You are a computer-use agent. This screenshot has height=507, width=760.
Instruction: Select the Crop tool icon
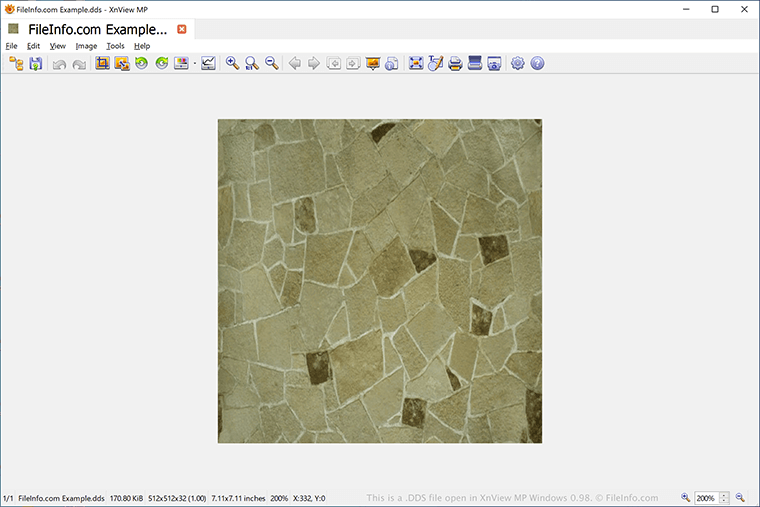click(x=102, y=63)
